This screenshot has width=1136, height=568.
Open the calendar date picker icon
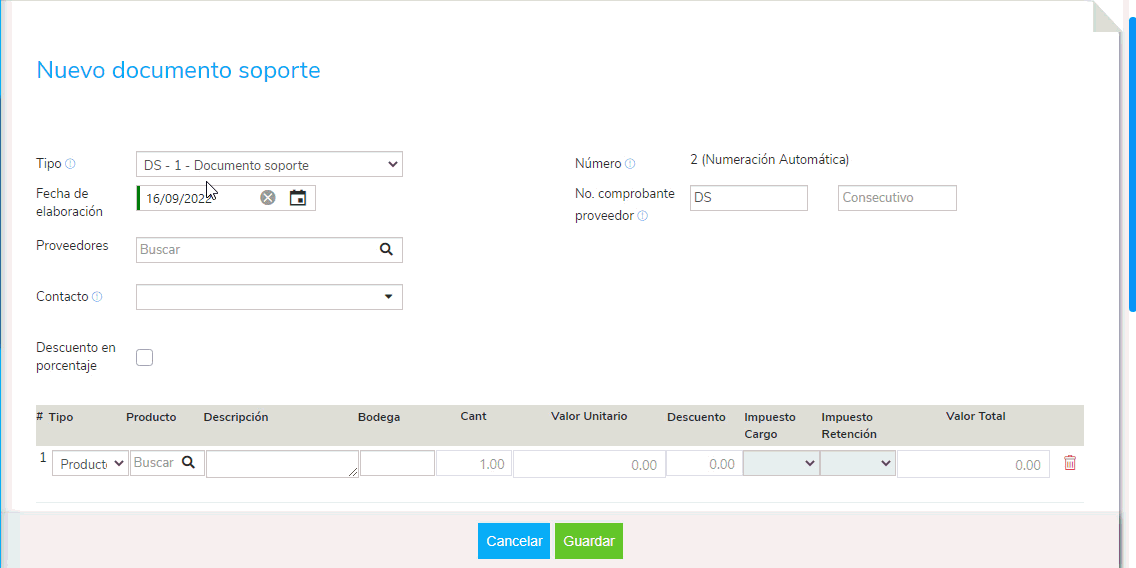tap(297, 198)
